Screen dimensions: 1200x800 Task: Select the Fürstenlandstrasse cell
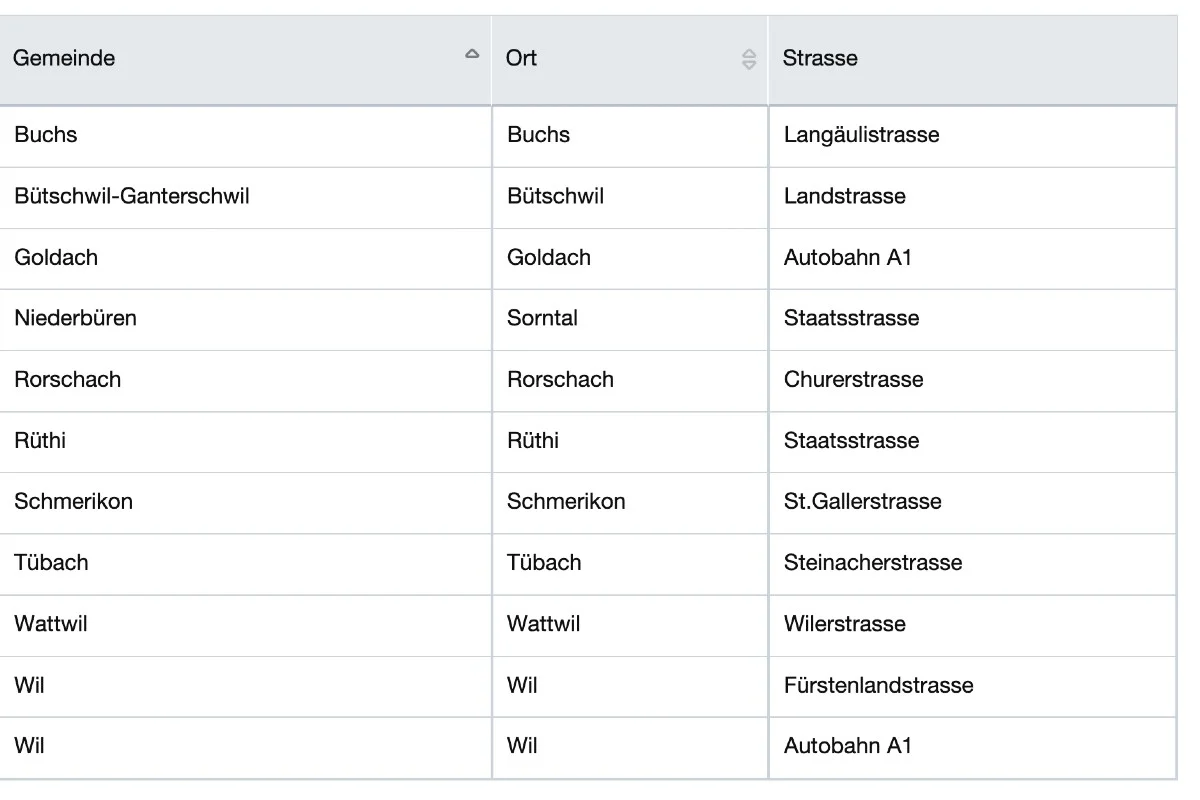(x=973, y=686)
